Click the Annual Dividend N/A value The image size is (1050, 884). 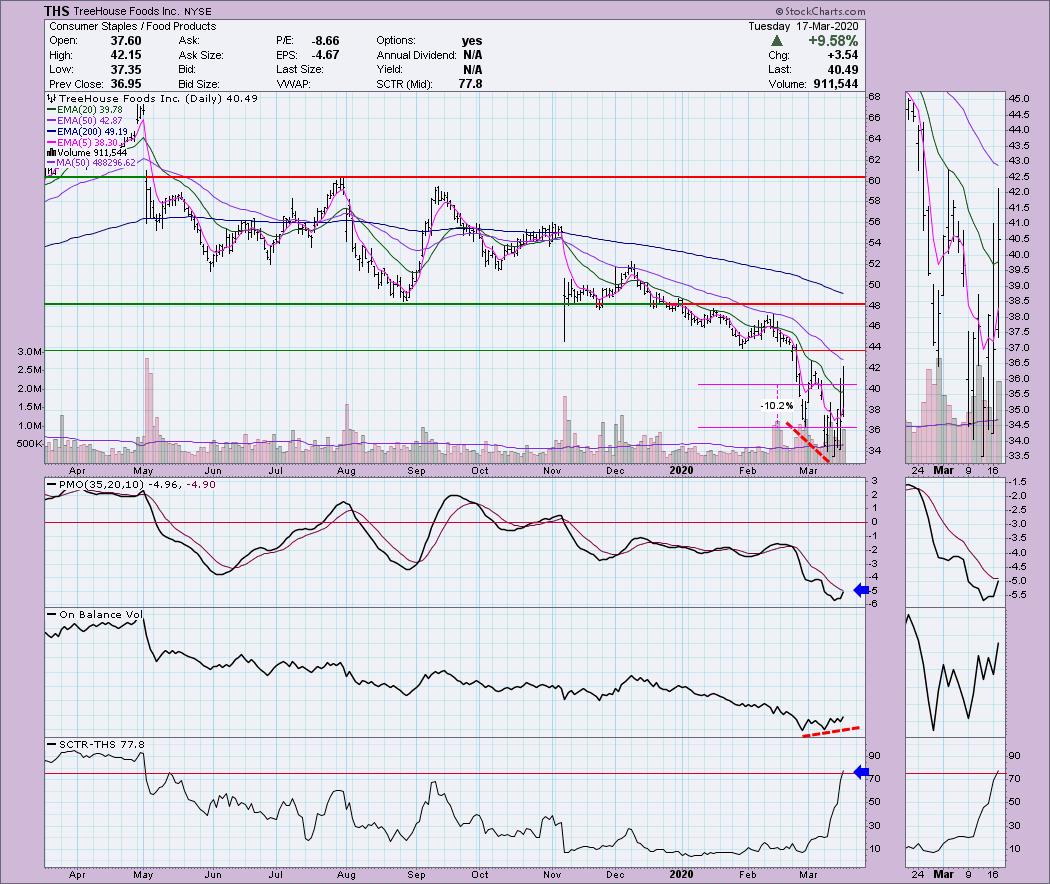pos(472,55)
